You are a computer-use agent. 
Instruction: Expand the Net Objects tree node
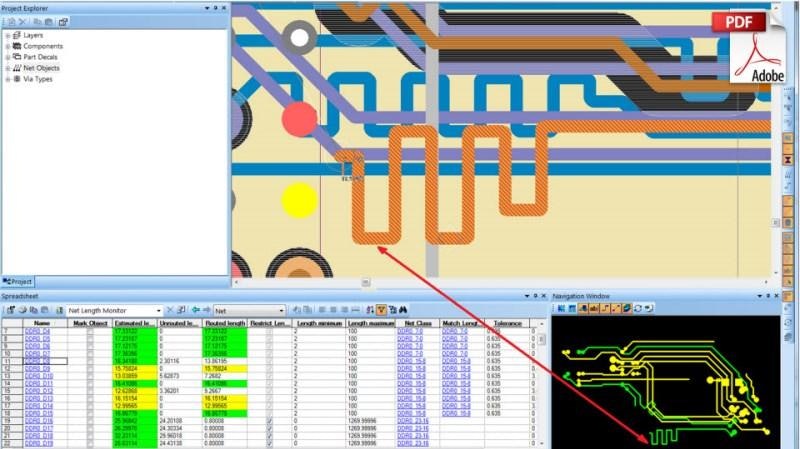tap(8, 68)
